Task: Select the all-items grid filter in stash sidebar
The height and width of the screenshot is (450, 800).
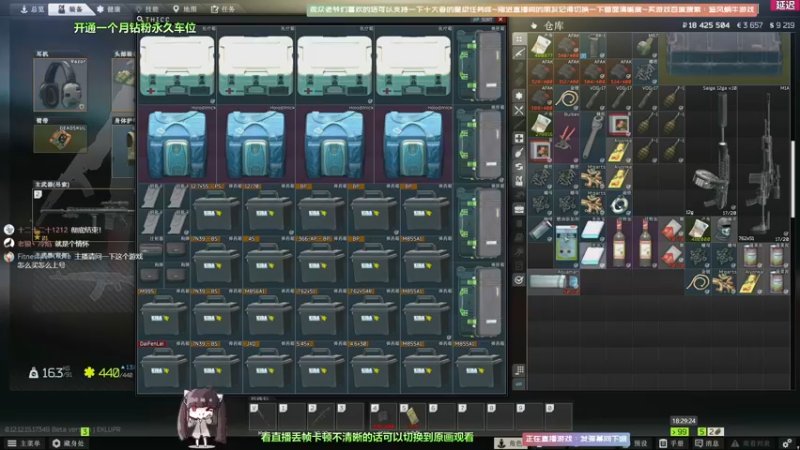Action: point(519,39)
